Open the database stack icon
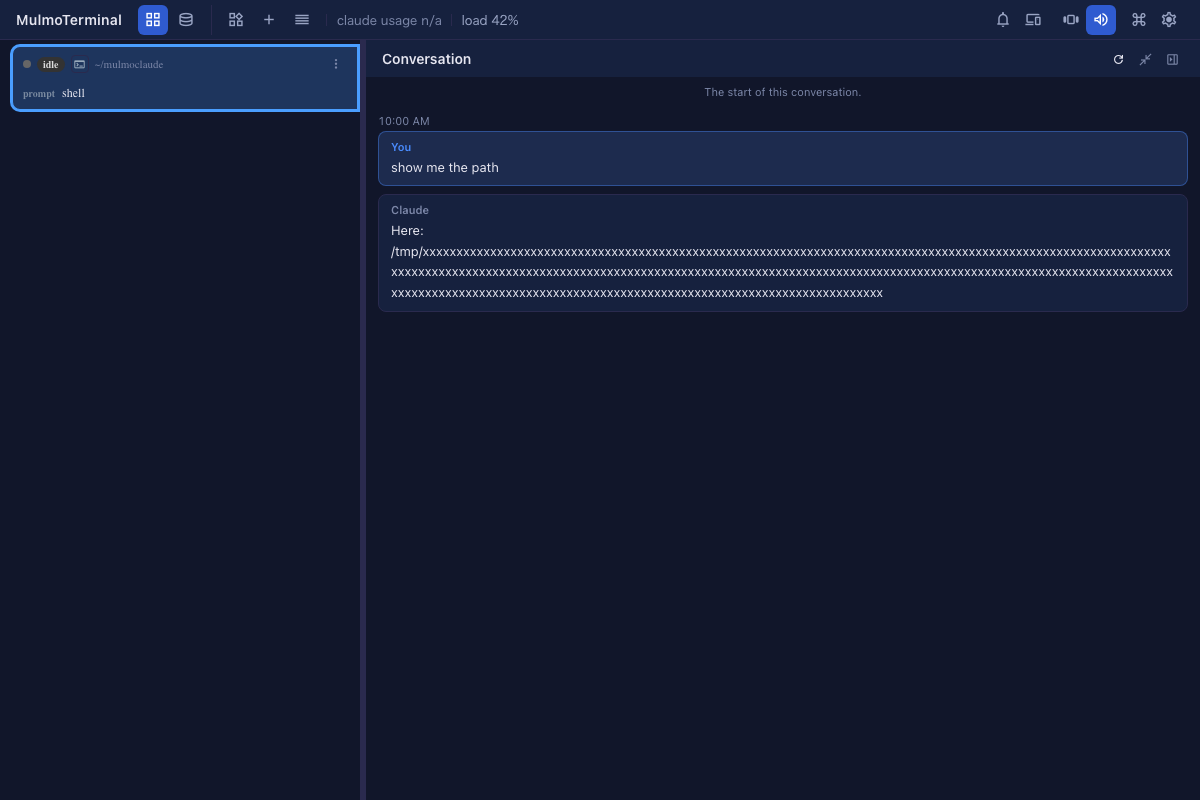 click(186, 20)
